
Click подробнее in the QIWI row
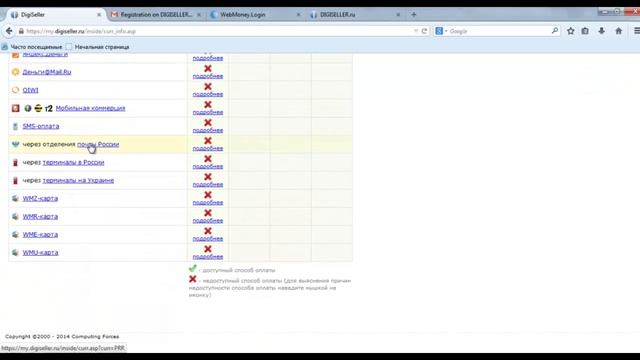click(x=208, y=94)
